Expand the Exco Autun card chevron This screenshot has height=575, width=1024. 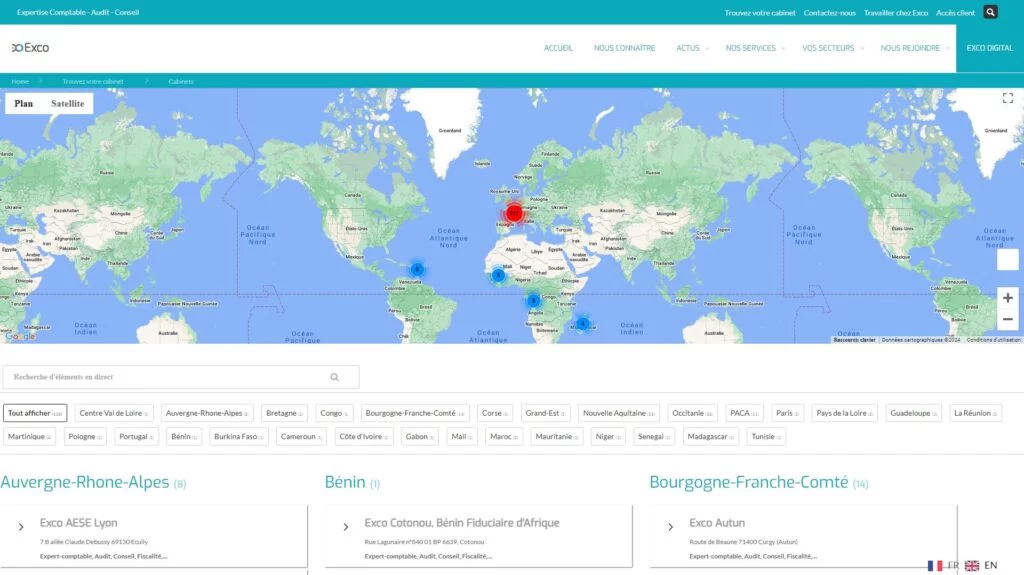pyautogui.click(x=670, y=527)
